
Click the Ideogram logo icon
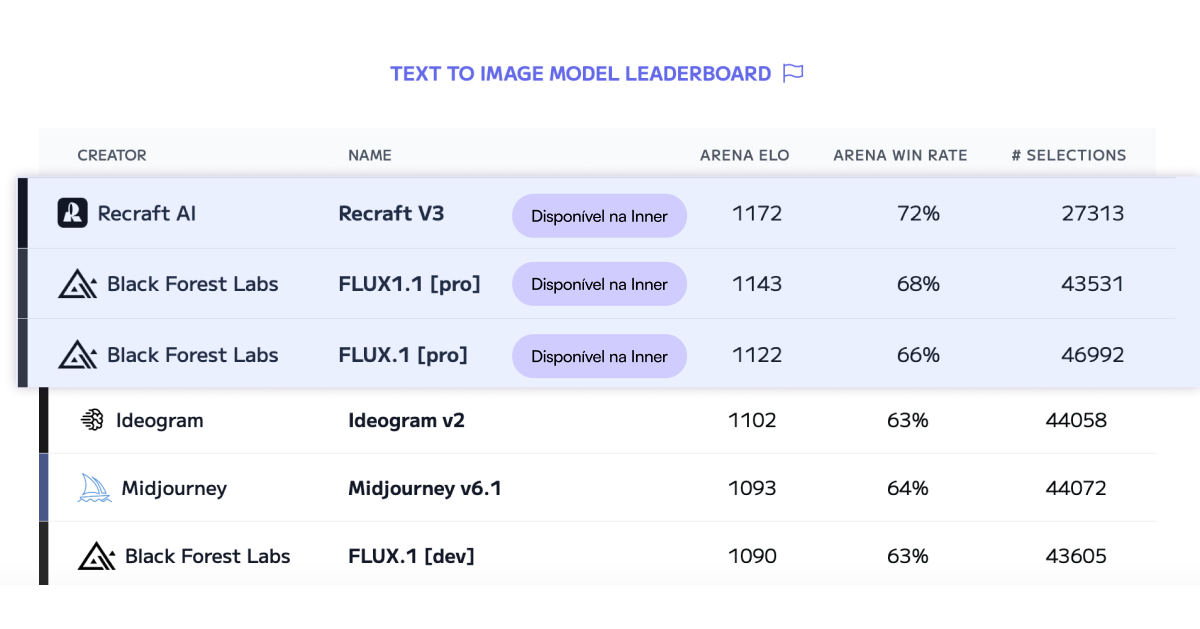[x=92, y=421]
